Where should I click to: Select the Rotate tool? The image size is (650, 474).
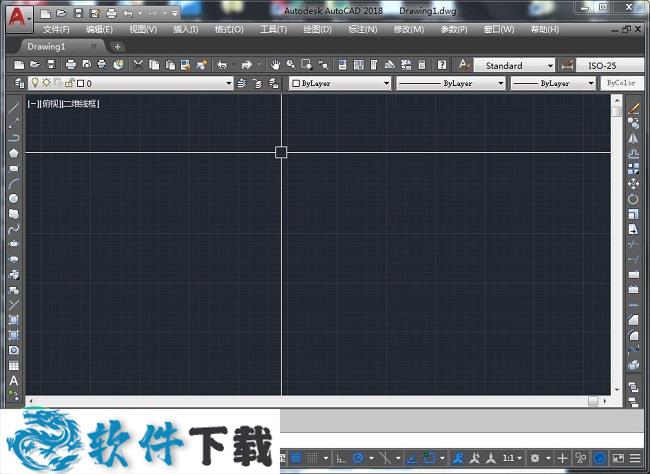(633, 199)
